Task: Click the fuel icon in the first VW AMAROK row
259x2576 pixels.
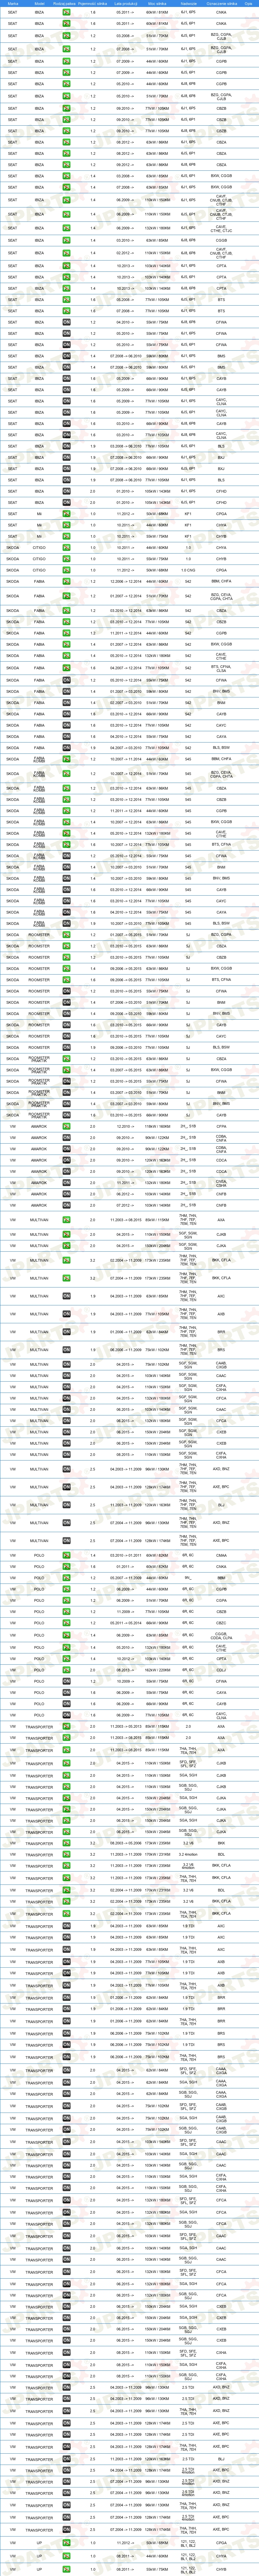Action: click(66, 1126)
